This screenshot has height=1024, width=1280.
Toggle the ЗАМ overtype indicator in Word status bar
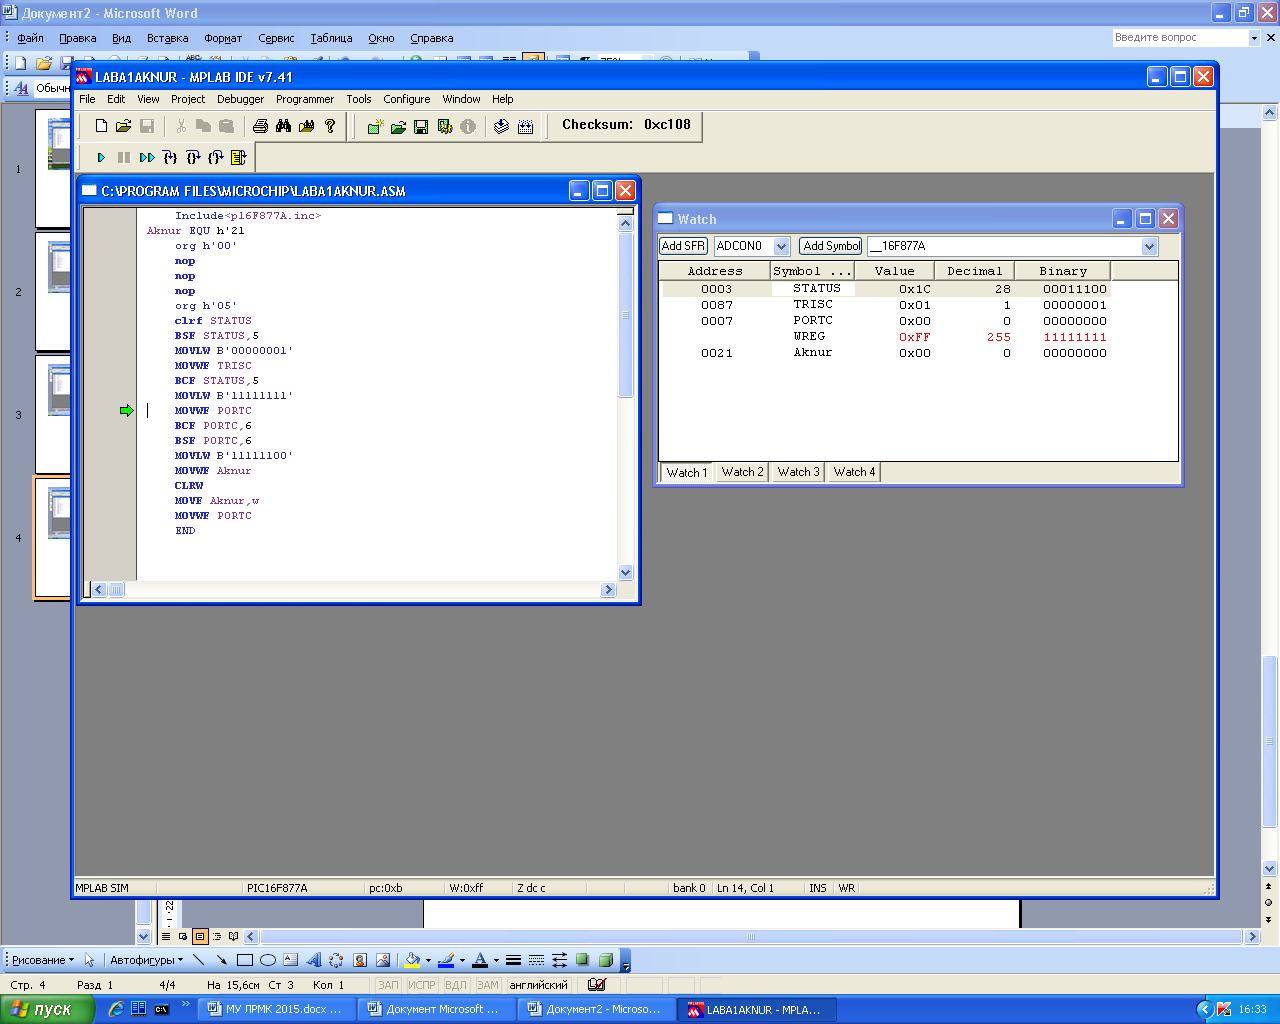tap(487, 985)
